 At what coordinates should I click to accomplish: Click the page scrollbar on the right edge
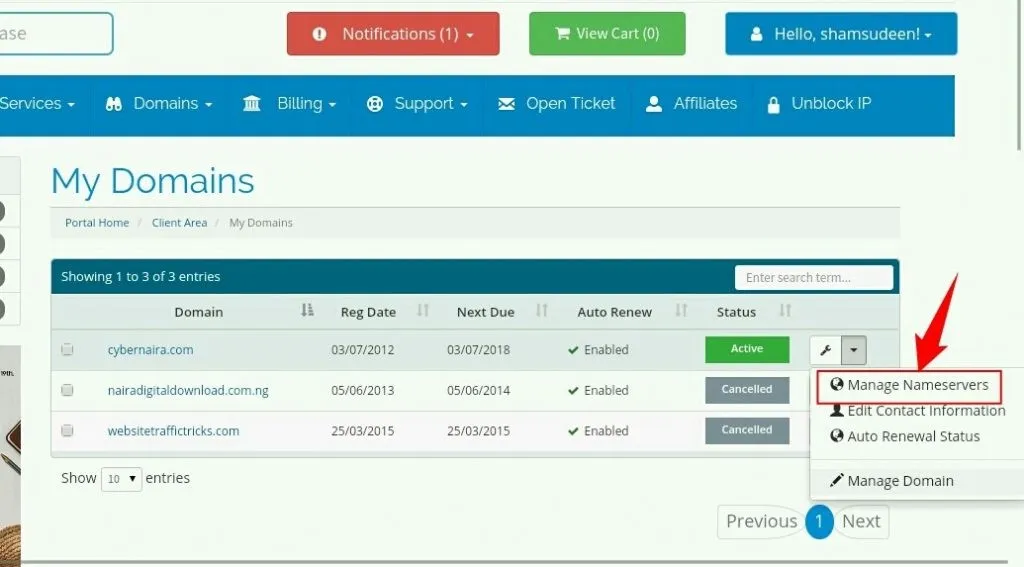(x=1020, y=75)
